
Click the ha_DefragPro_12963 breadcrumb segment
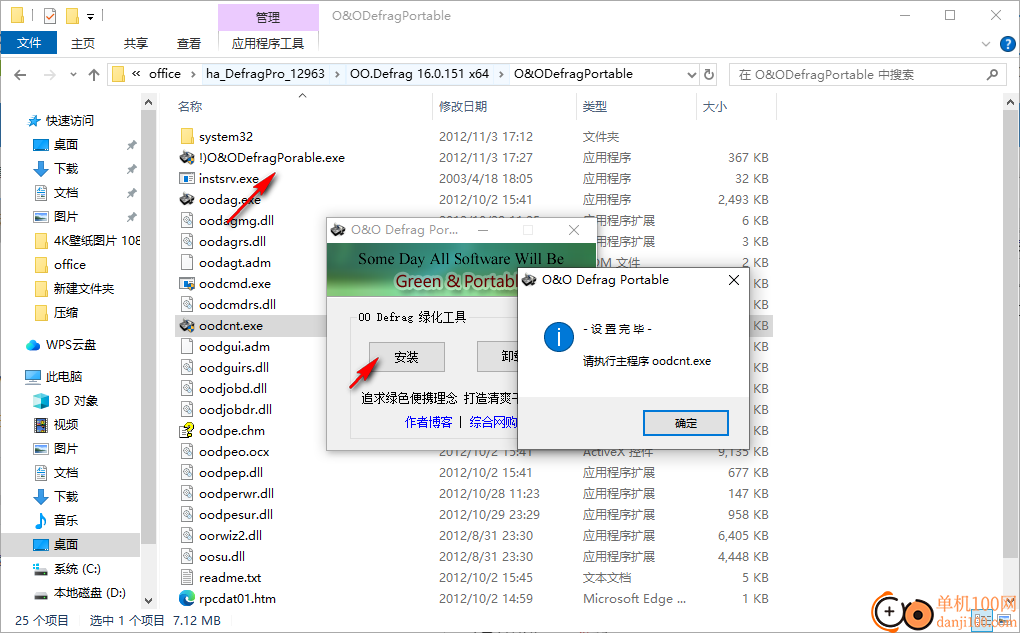tap(265, 74)
